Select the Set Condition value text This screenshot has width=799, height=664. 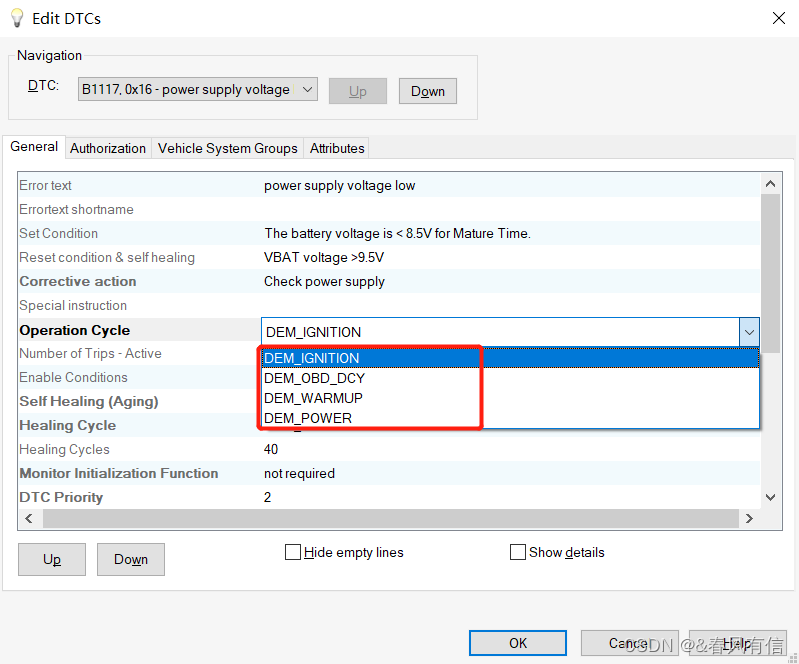click(397, 233)
